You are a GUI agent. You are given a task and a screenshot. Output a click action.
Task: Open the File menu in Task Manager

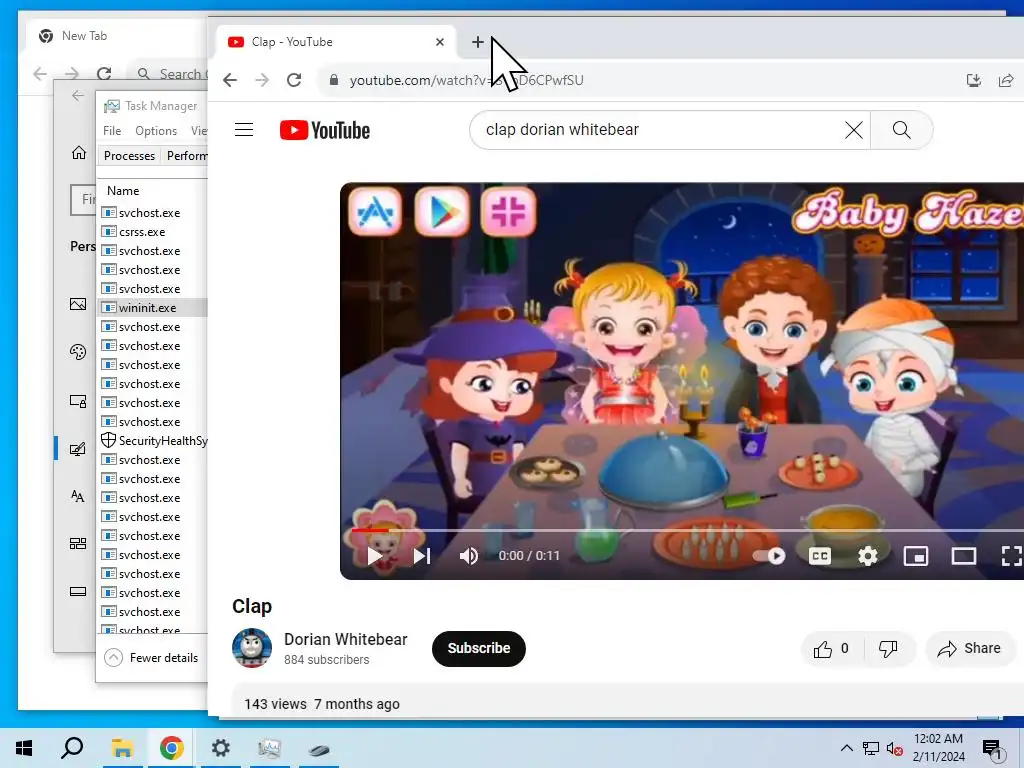point(112,131)
